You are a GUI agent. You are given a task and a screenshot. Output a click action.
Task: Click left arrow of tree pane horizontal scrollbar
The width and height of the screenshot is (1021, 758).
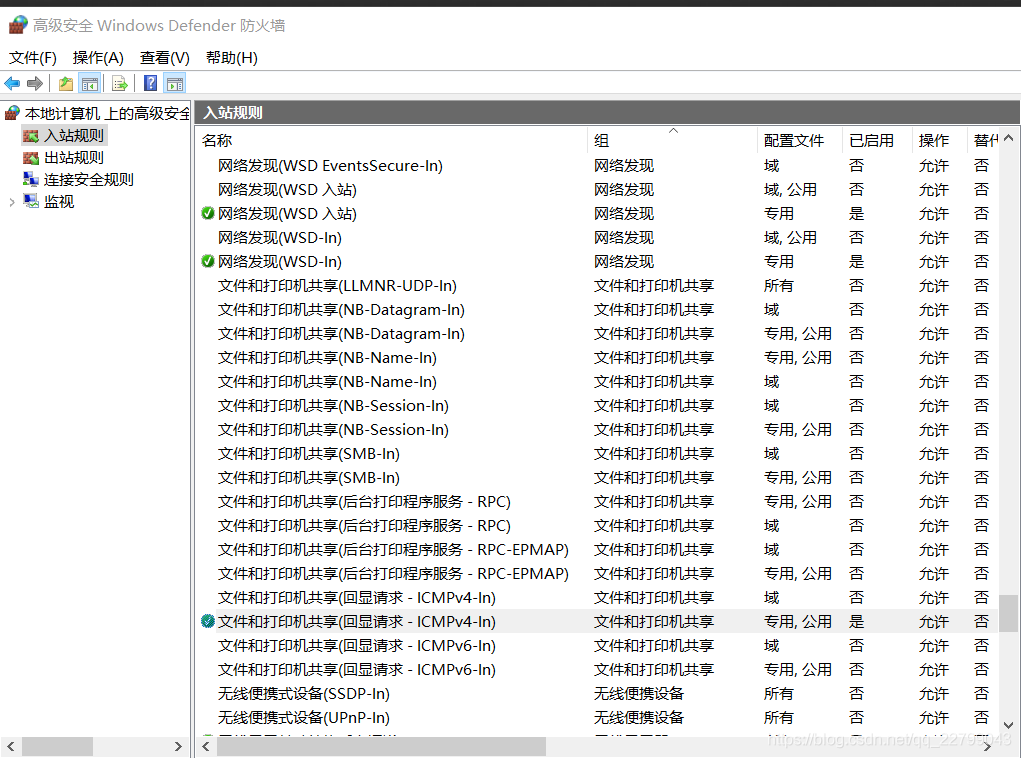(x=11, y=746)
